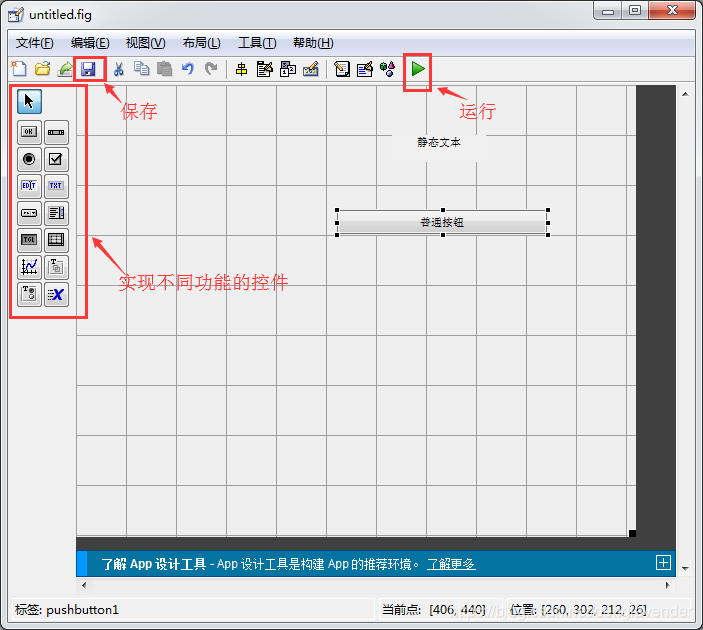Viewport: 703px width, 630px height.
Task: Select the Push Button (OK) component
Action: click(x=29, y=132)
